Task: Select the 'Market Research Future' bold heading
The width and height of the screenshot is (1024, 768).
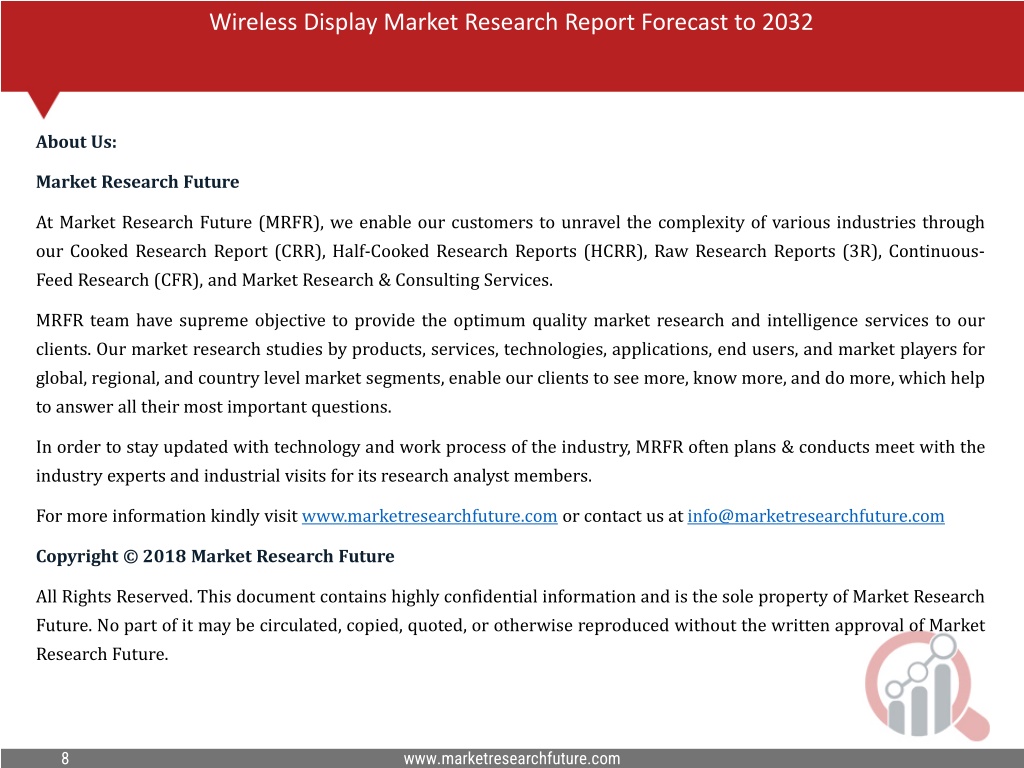Action: click(137, 182)
